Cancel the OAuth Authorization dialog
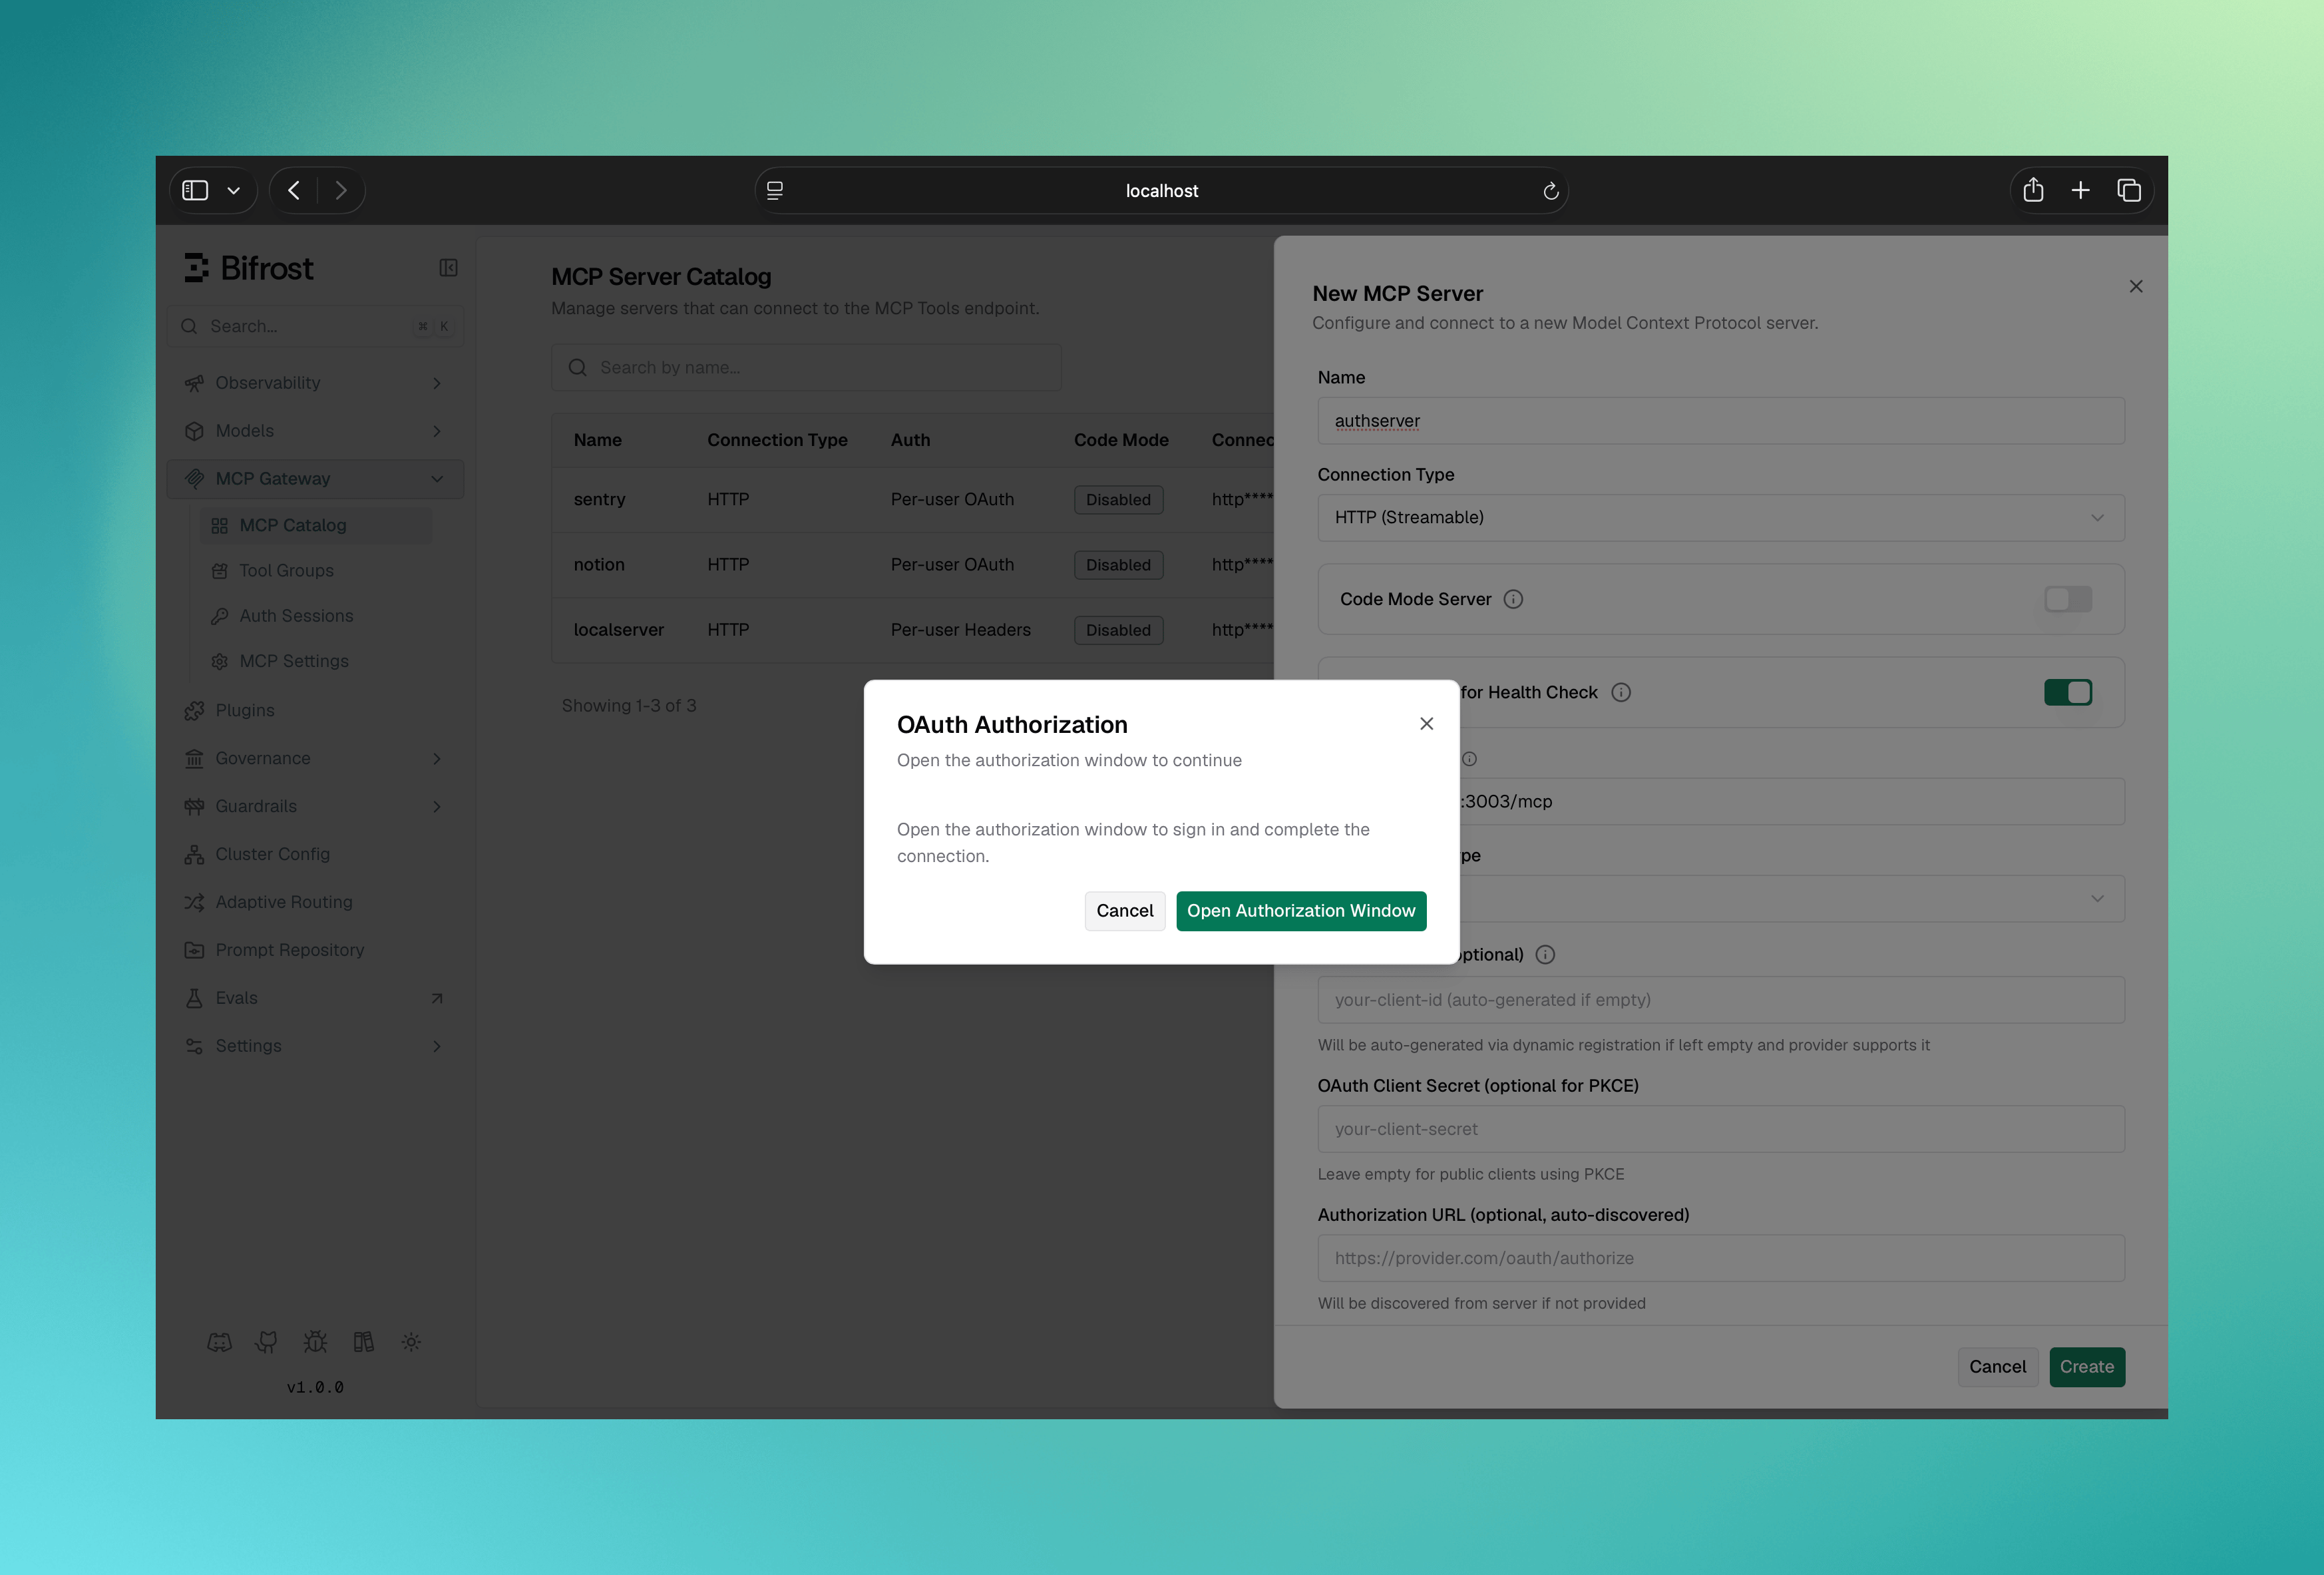 (1124, 911)
